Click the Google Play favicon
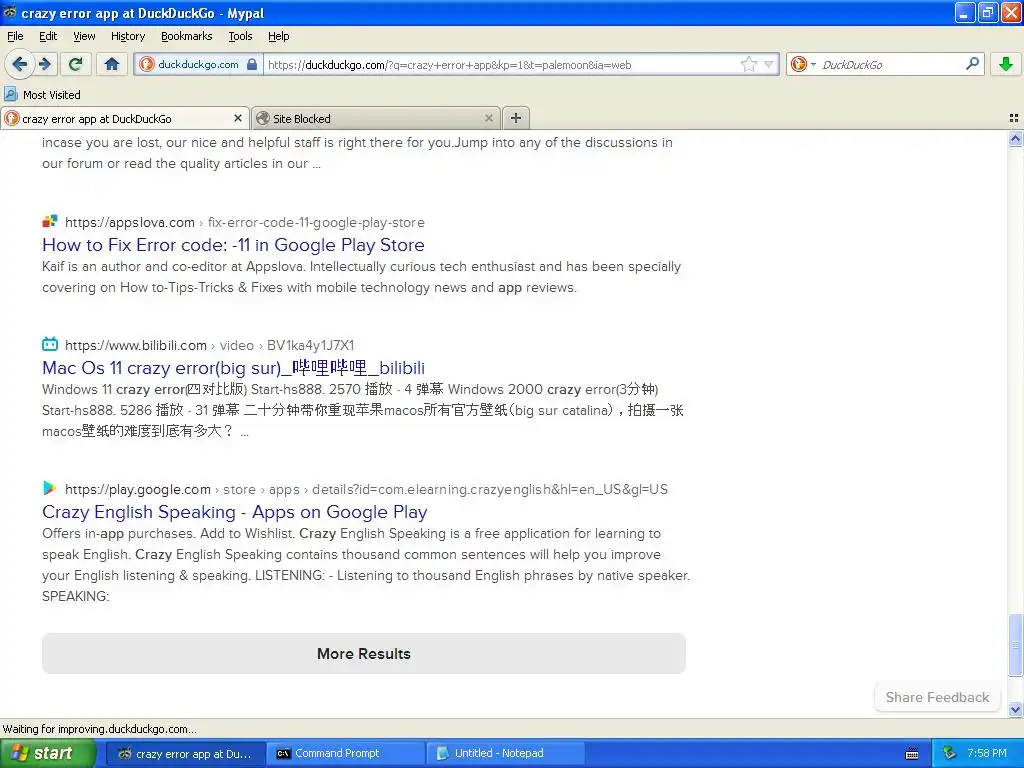The height and width of the screenshot is (768, 1024). coord(50,488)
